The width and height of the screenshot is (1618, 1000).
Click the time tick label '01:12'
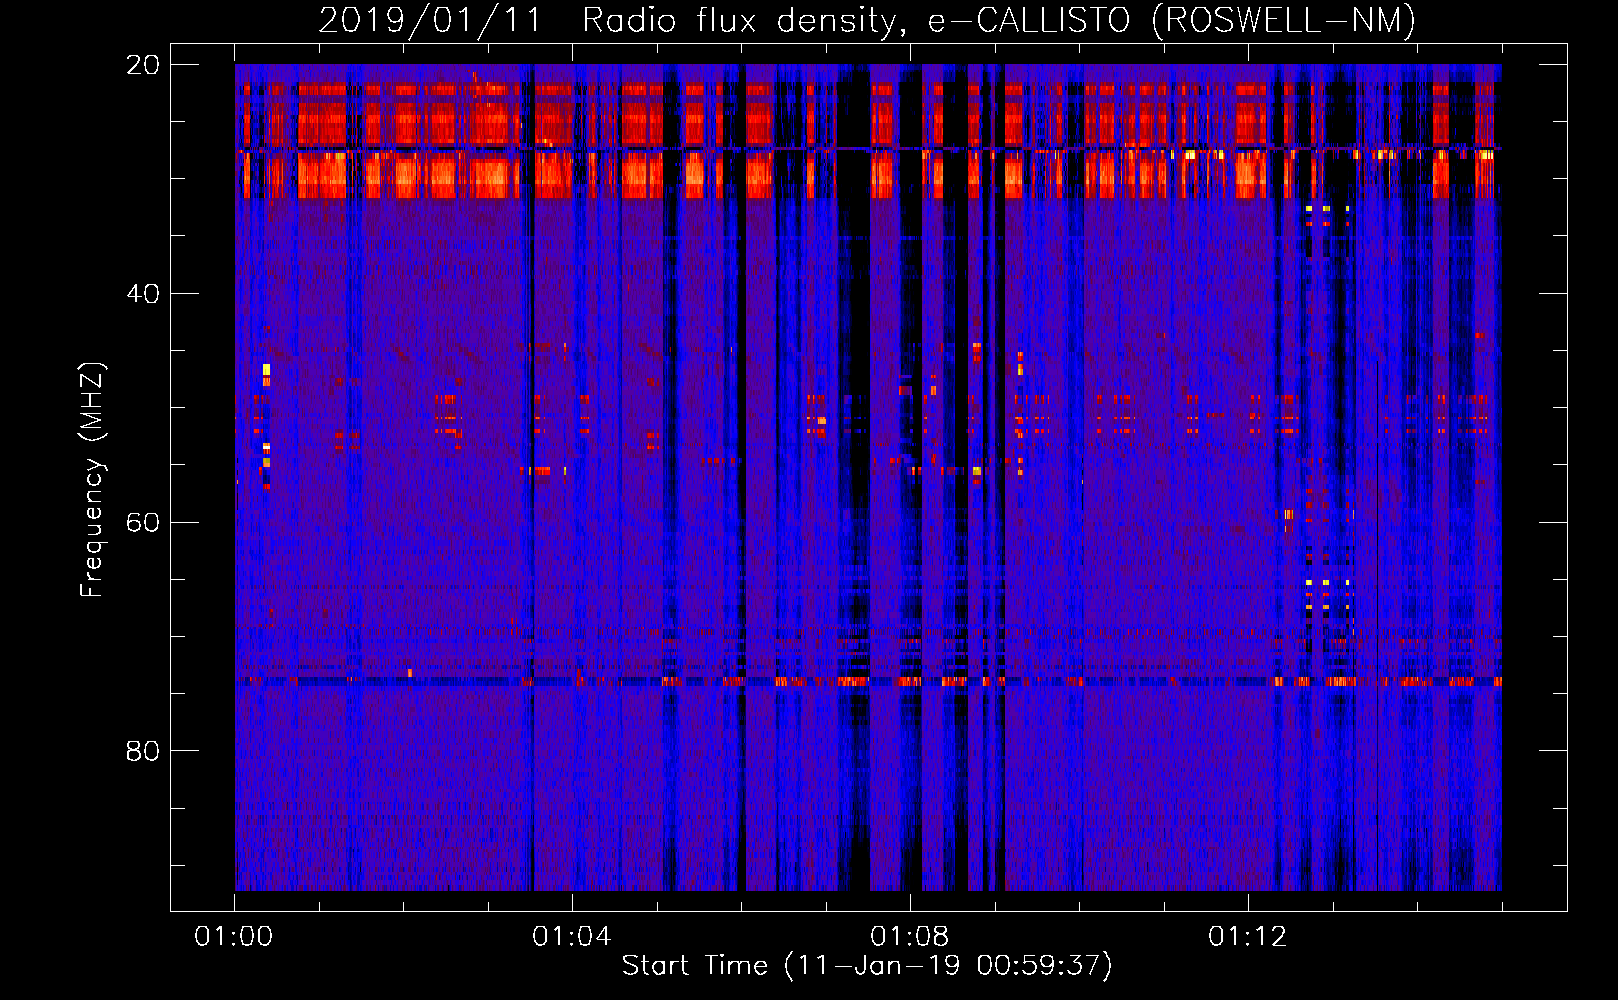tap(1248, 937)
